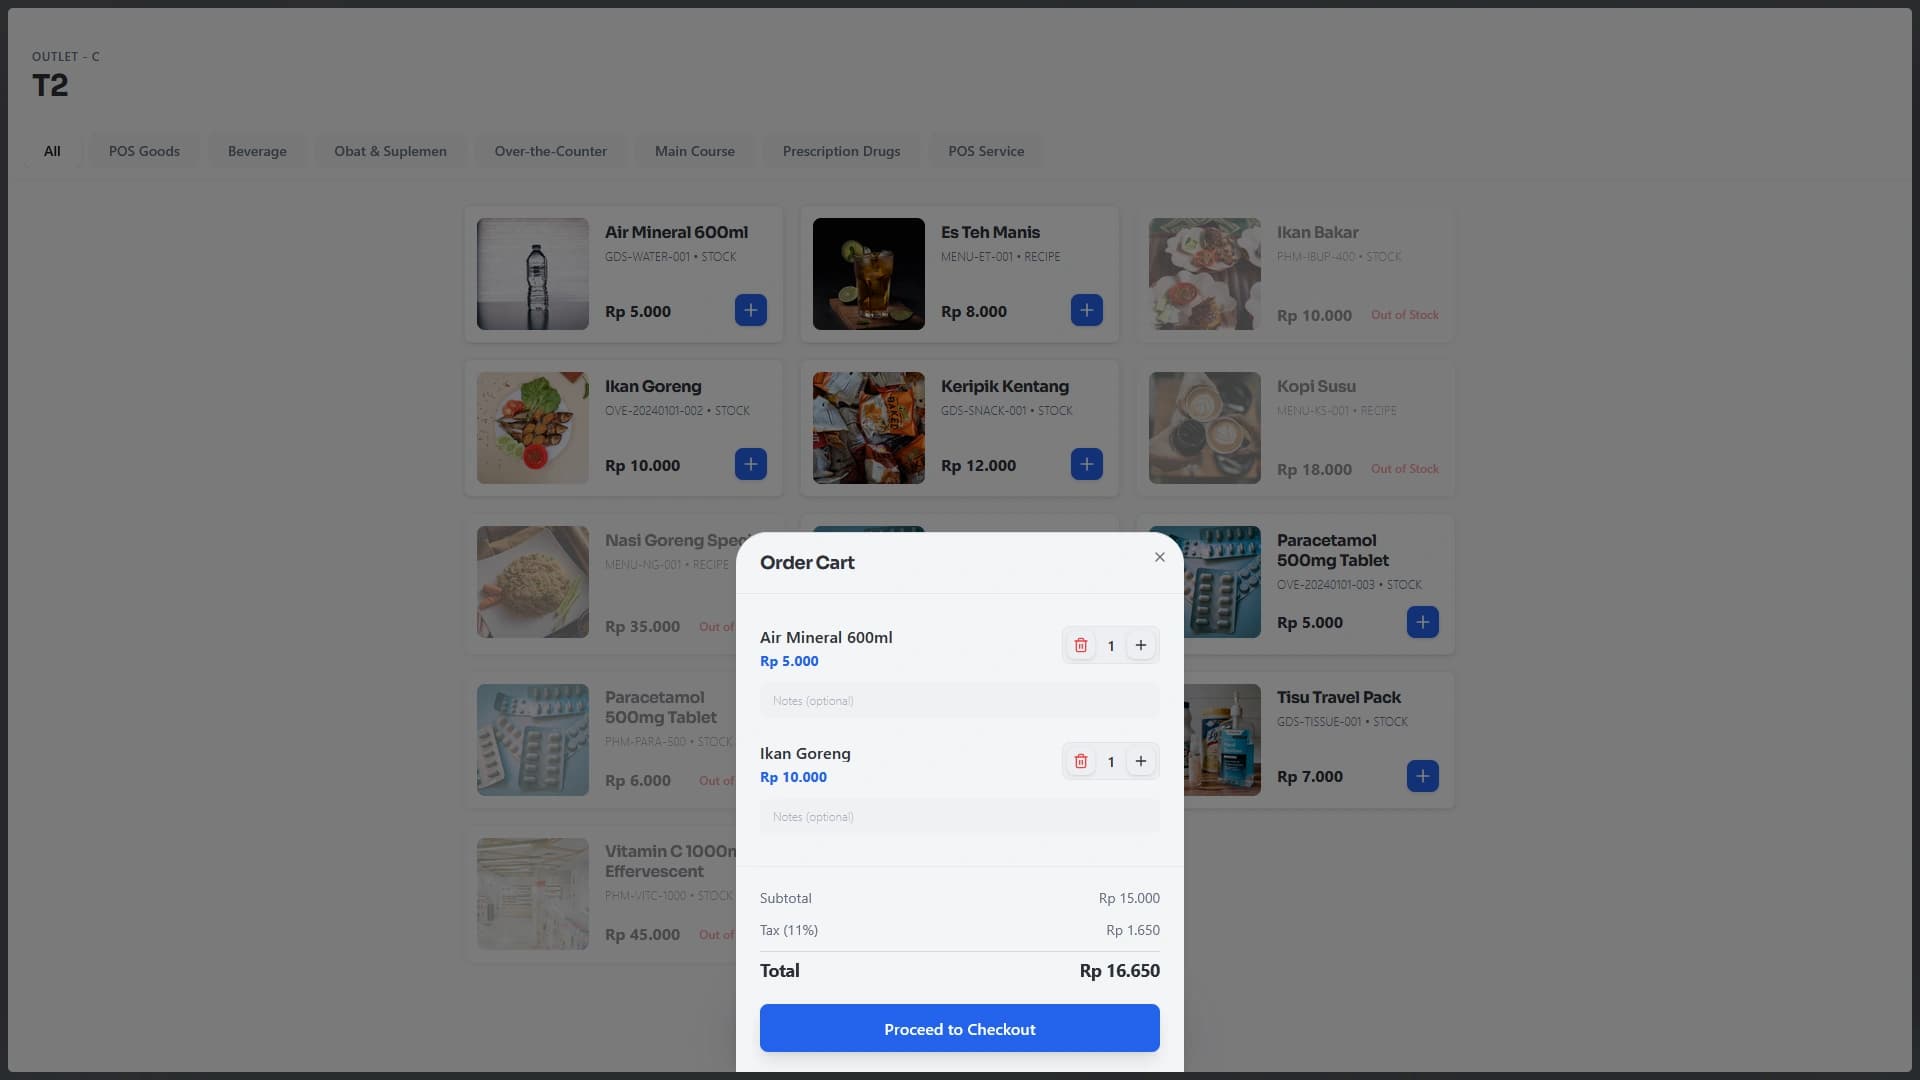
Task: Remove Ikan Goreng from Order Cart
Action: click(x=1081, y=761)
